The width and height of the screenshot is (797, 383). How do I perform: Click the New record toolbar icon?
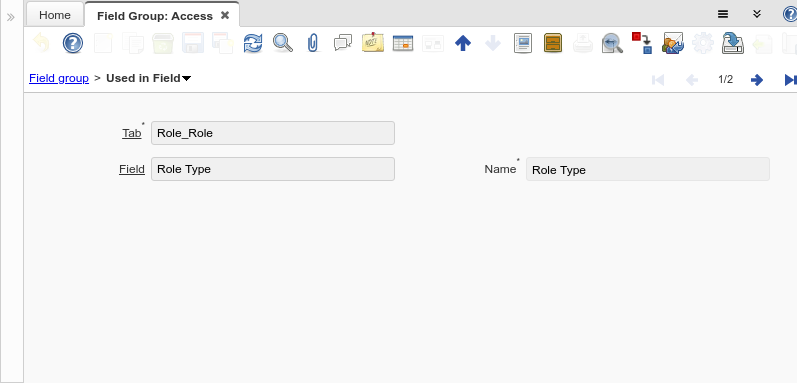[103, 43]
